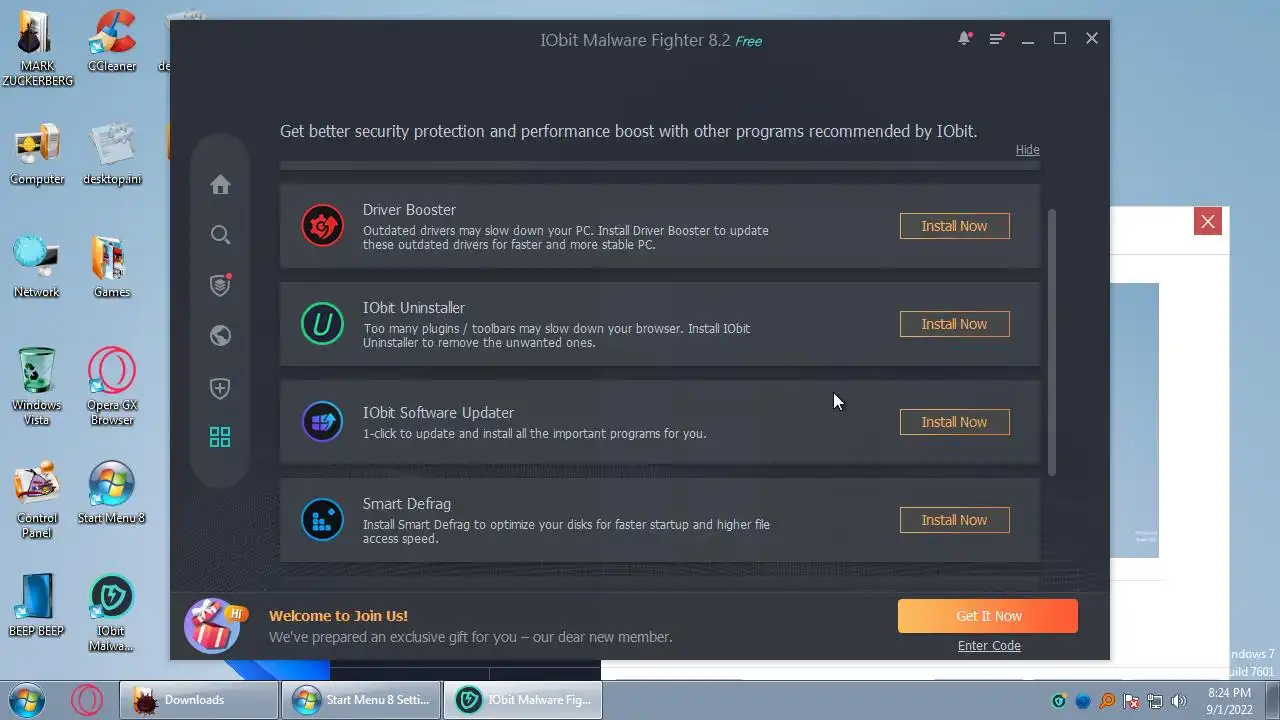Open the Protection shield section in sidebar
Viewport: 1280px width, 720px height.
[221, 285]
